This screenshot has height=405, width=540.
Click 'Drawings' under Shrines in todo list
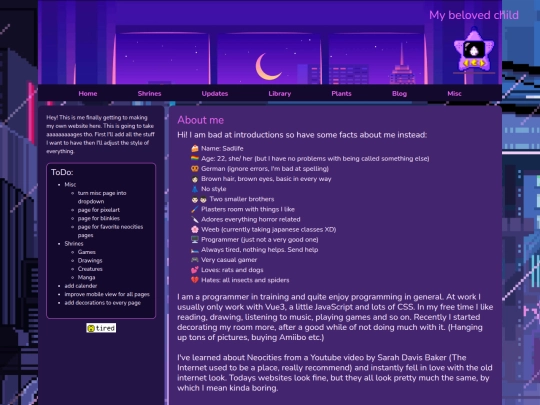tap(90, 260)
